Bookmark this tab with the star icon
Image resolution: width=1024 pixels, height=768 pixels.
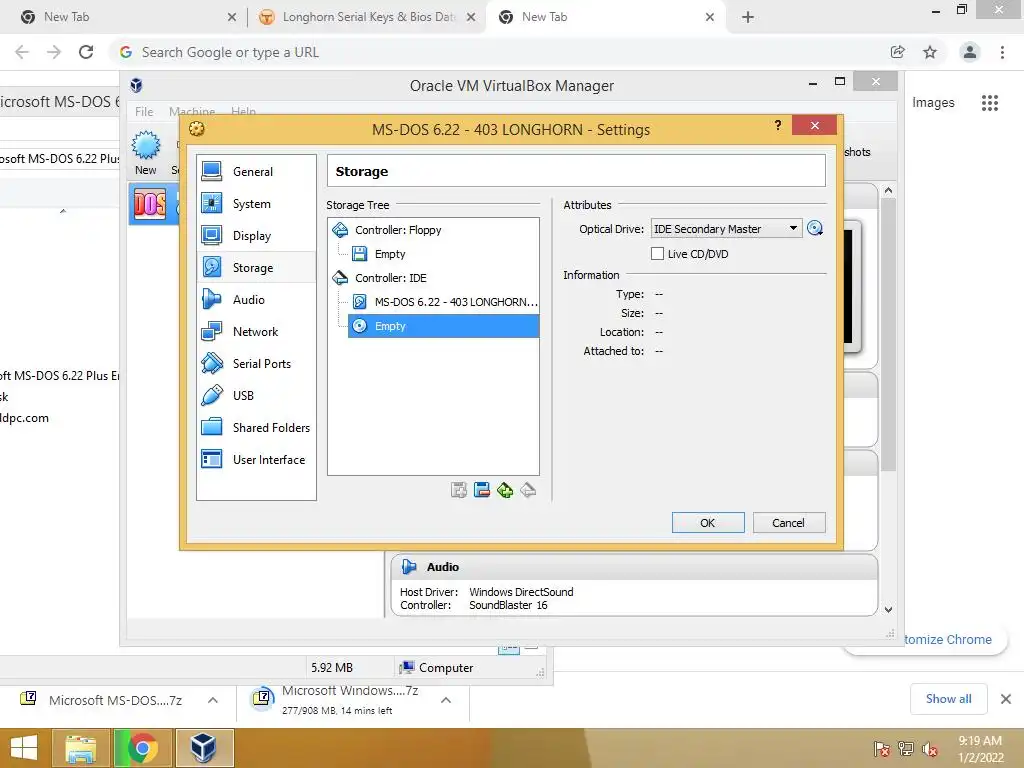pos(930,52)
